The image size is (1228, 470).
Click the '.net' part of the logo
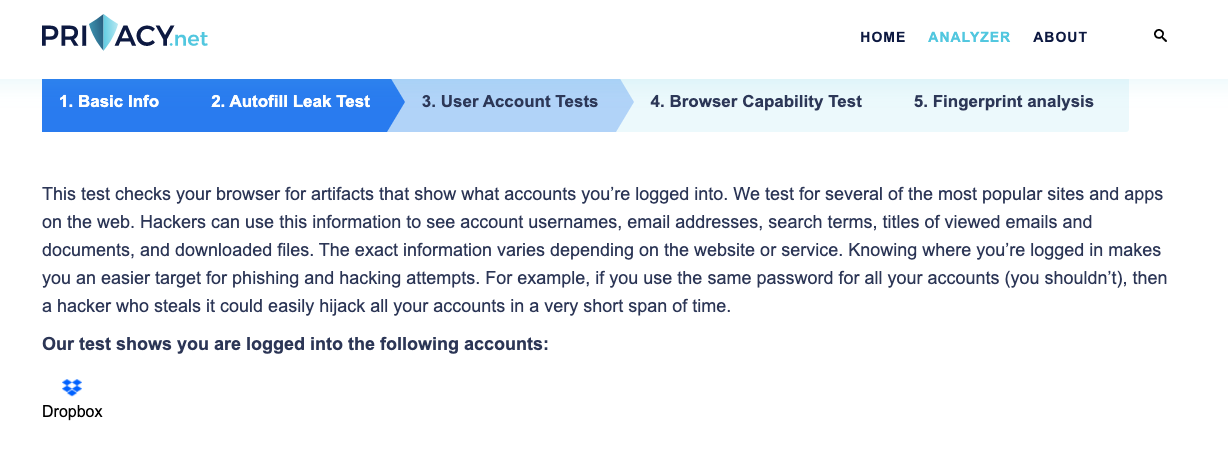tap(189, 40)
